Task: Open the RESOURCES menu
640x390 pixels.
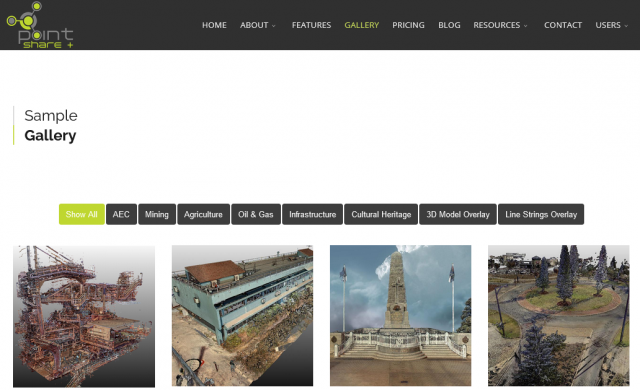Action: click(x=497, y=25)
